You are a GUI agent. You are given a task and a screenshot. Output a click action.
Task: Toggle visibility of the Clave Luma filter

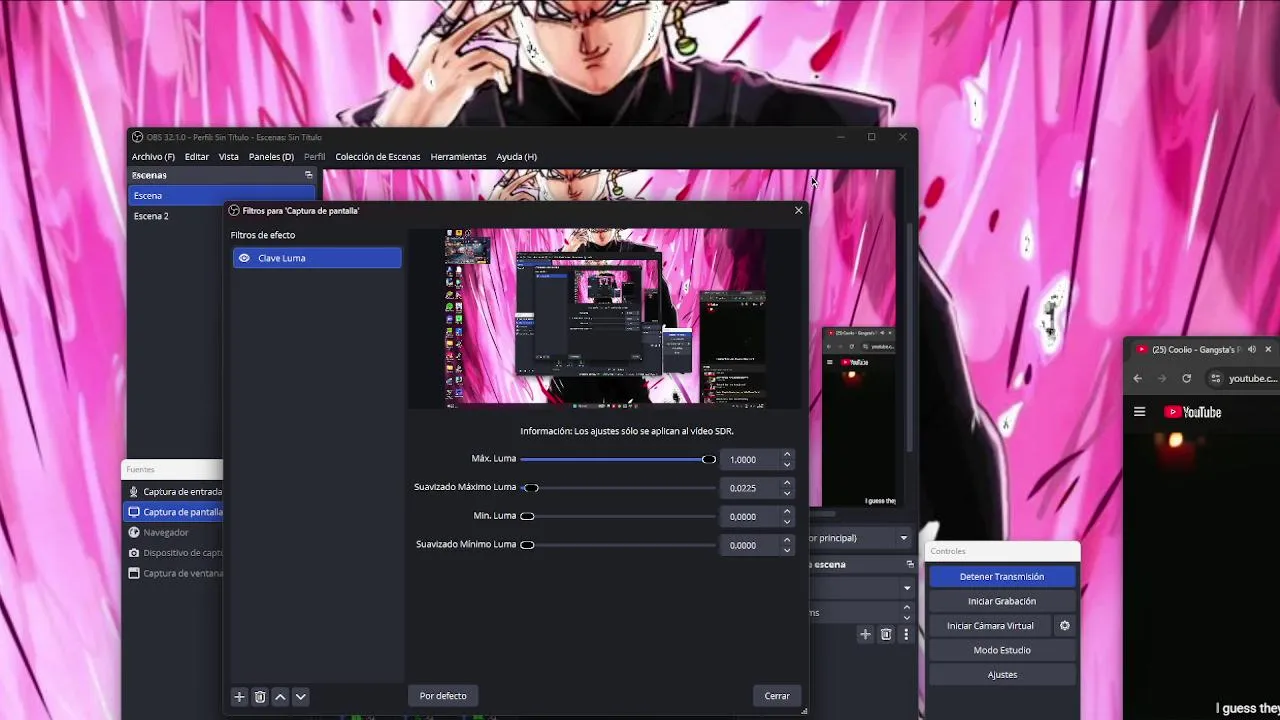click(x=244, y=258)
